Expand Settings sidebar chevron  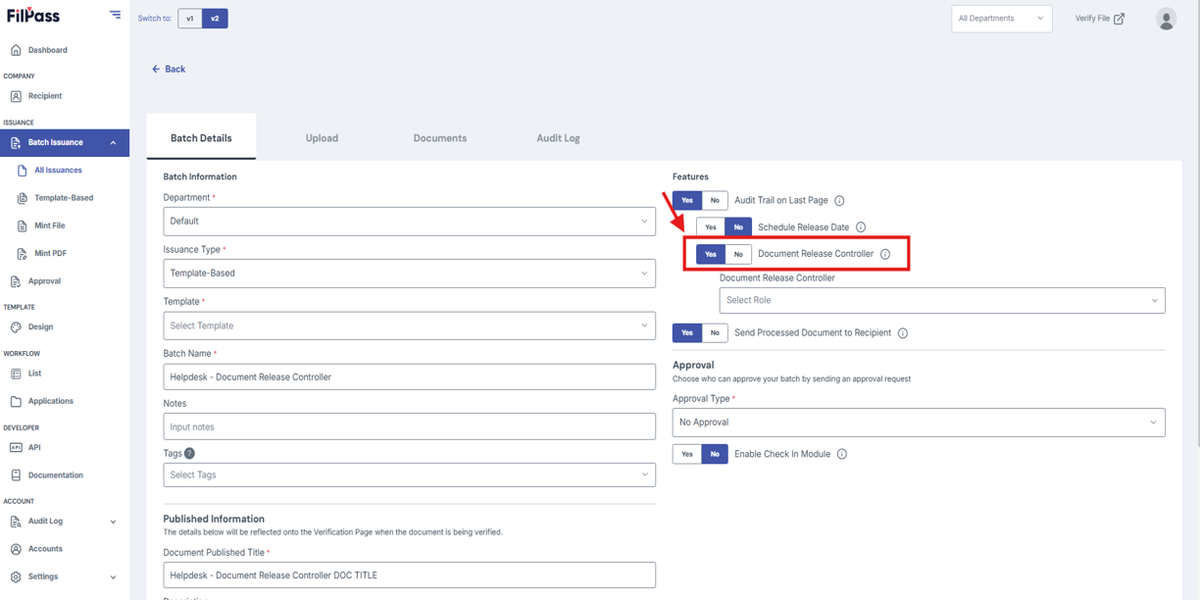tap(113, 577)
